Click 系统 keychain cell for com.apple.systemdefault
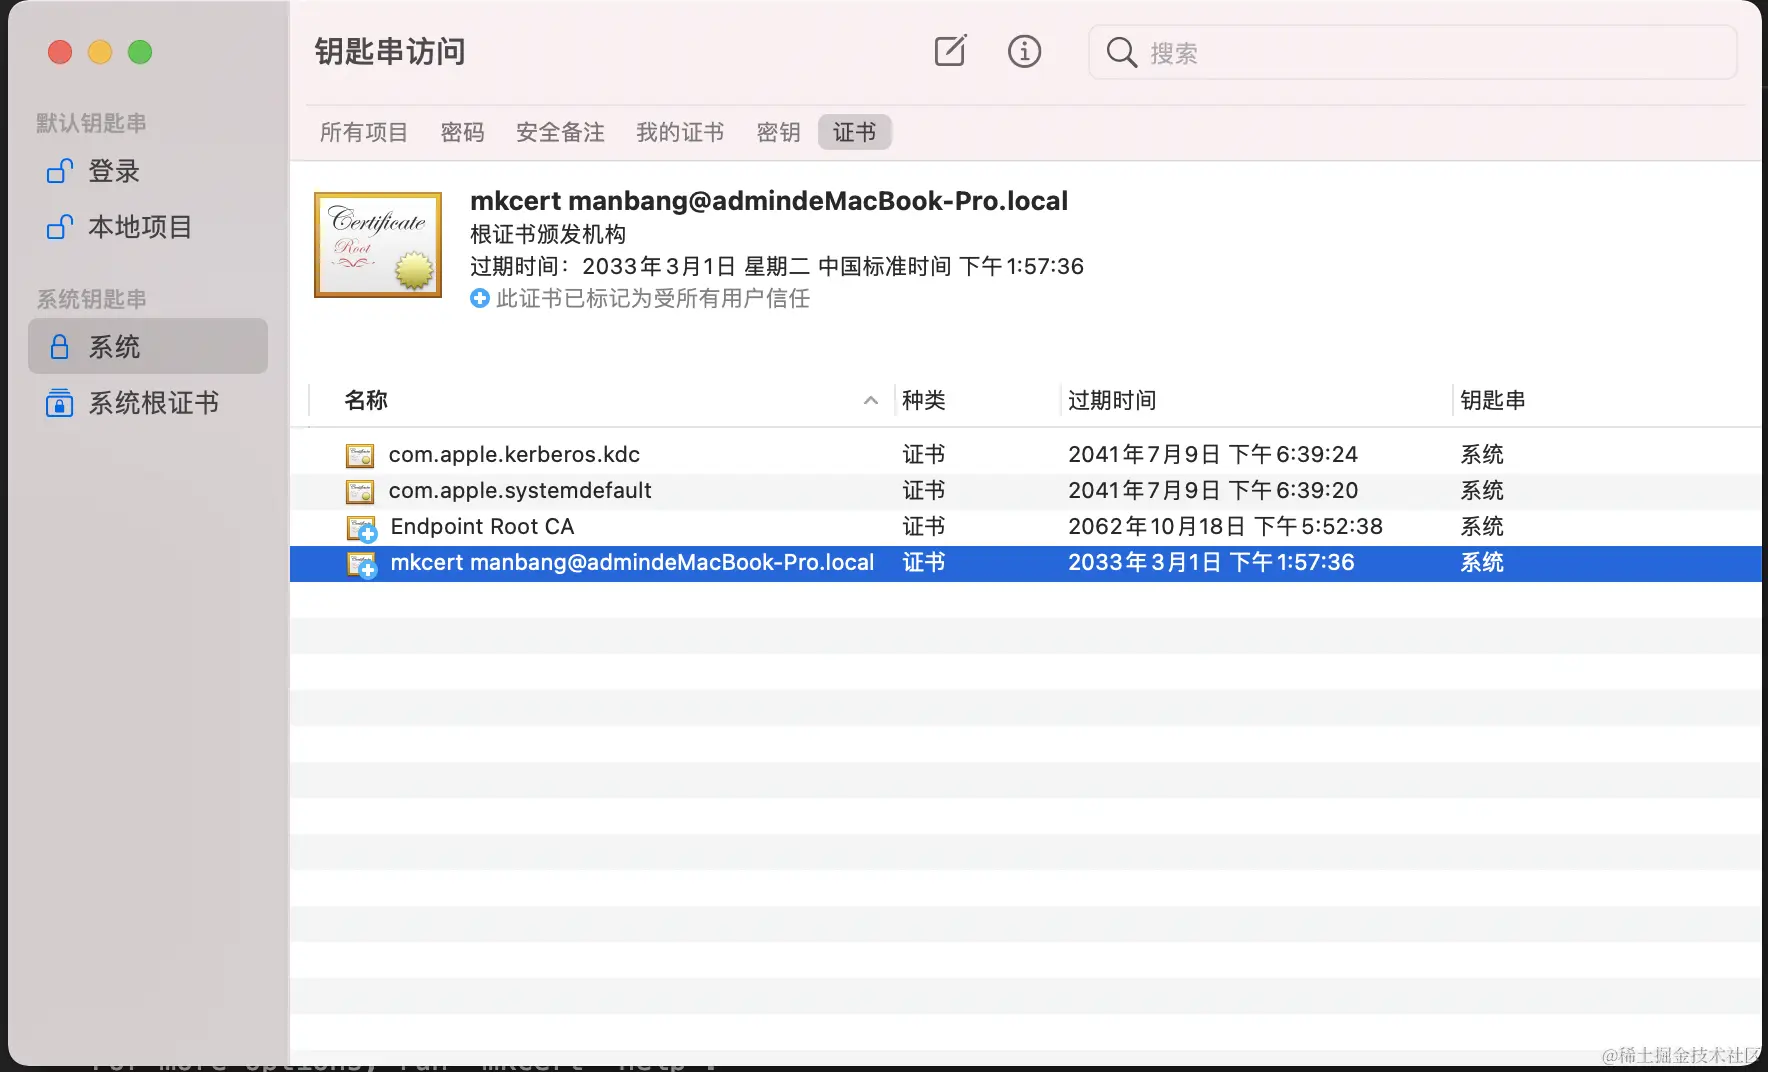This screenshot has height=1072, width=1768. tap(1482, 490)
